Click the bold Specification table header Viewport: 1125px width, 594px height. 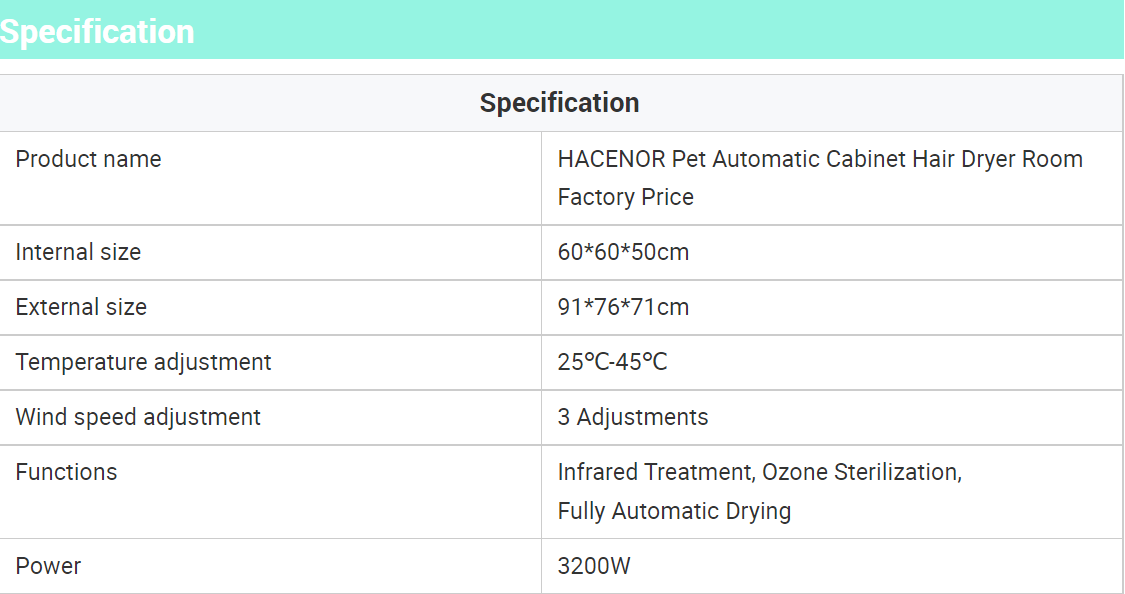pyautogui.click(x=560, y=103)
